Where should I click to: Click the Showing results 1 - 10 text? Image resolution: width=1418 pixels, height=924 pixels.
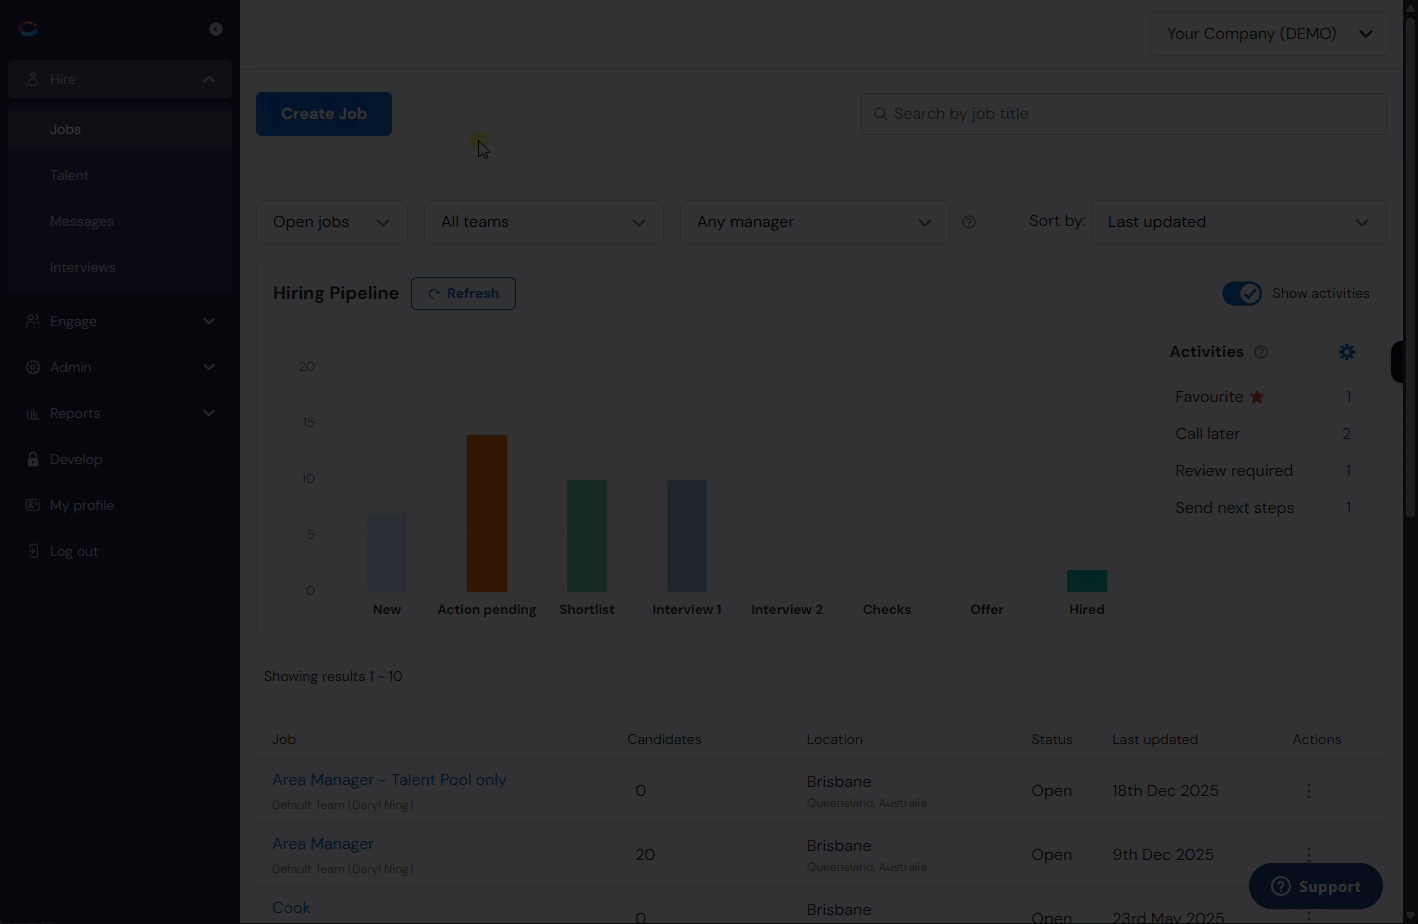tap(333, 677)
